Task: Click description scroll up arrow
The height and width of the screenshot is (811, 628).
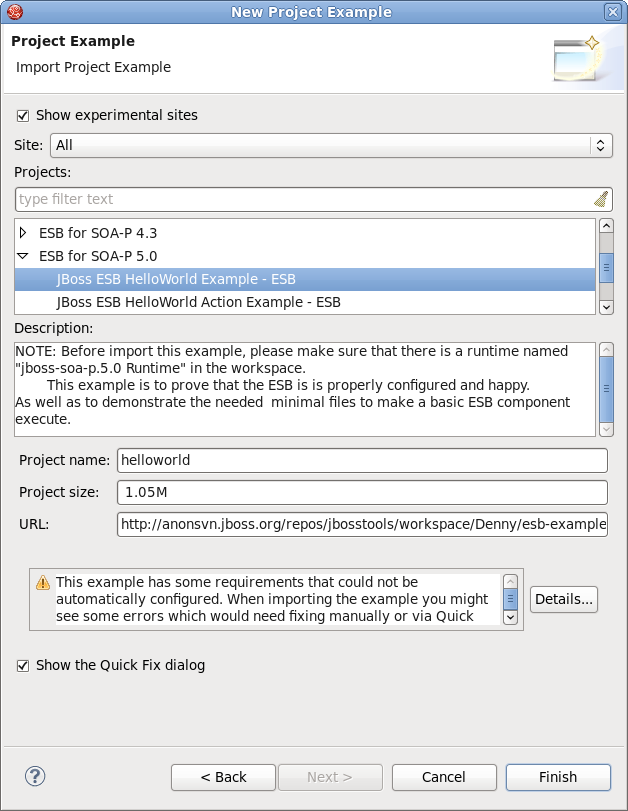Action: [x=606, y=350]
